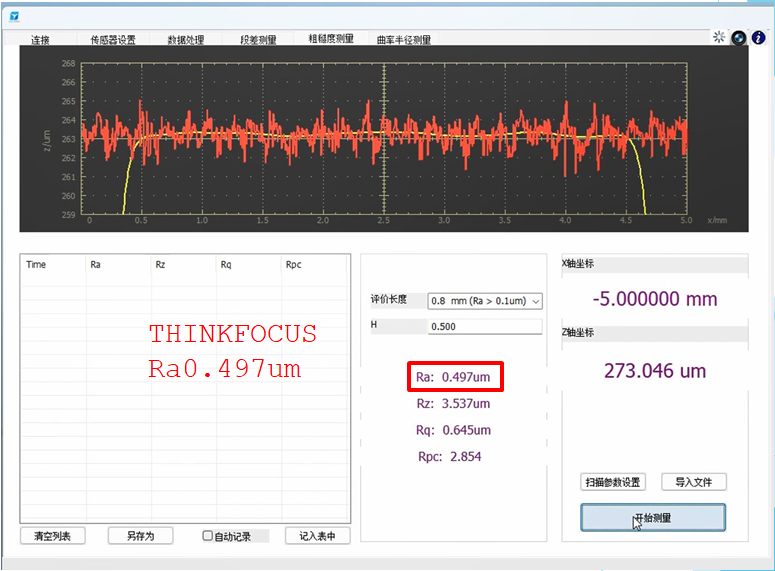
Task: Click the dark round camera icon
Action: 739,37
